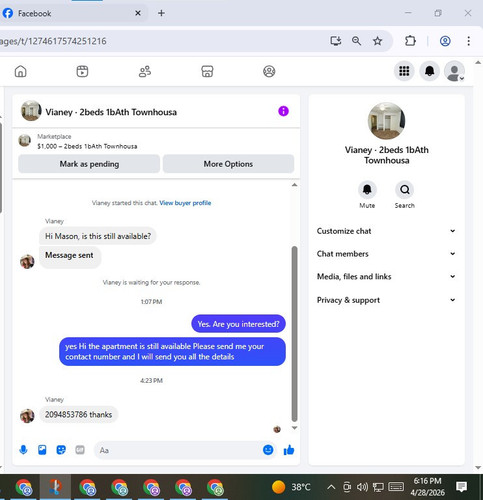Click the browser address bar URL
The width and height of the screenshot is (483, 500).
click(53, 41)
